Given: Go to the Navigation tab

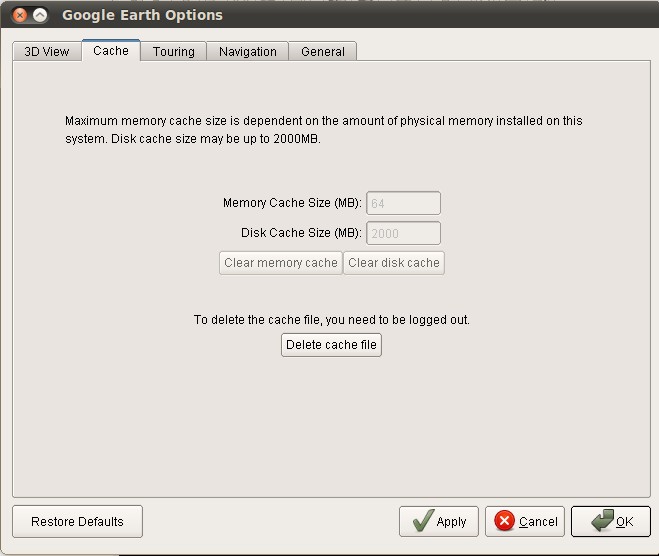Looking at the screenshot, I should click(x=248, y=52).
